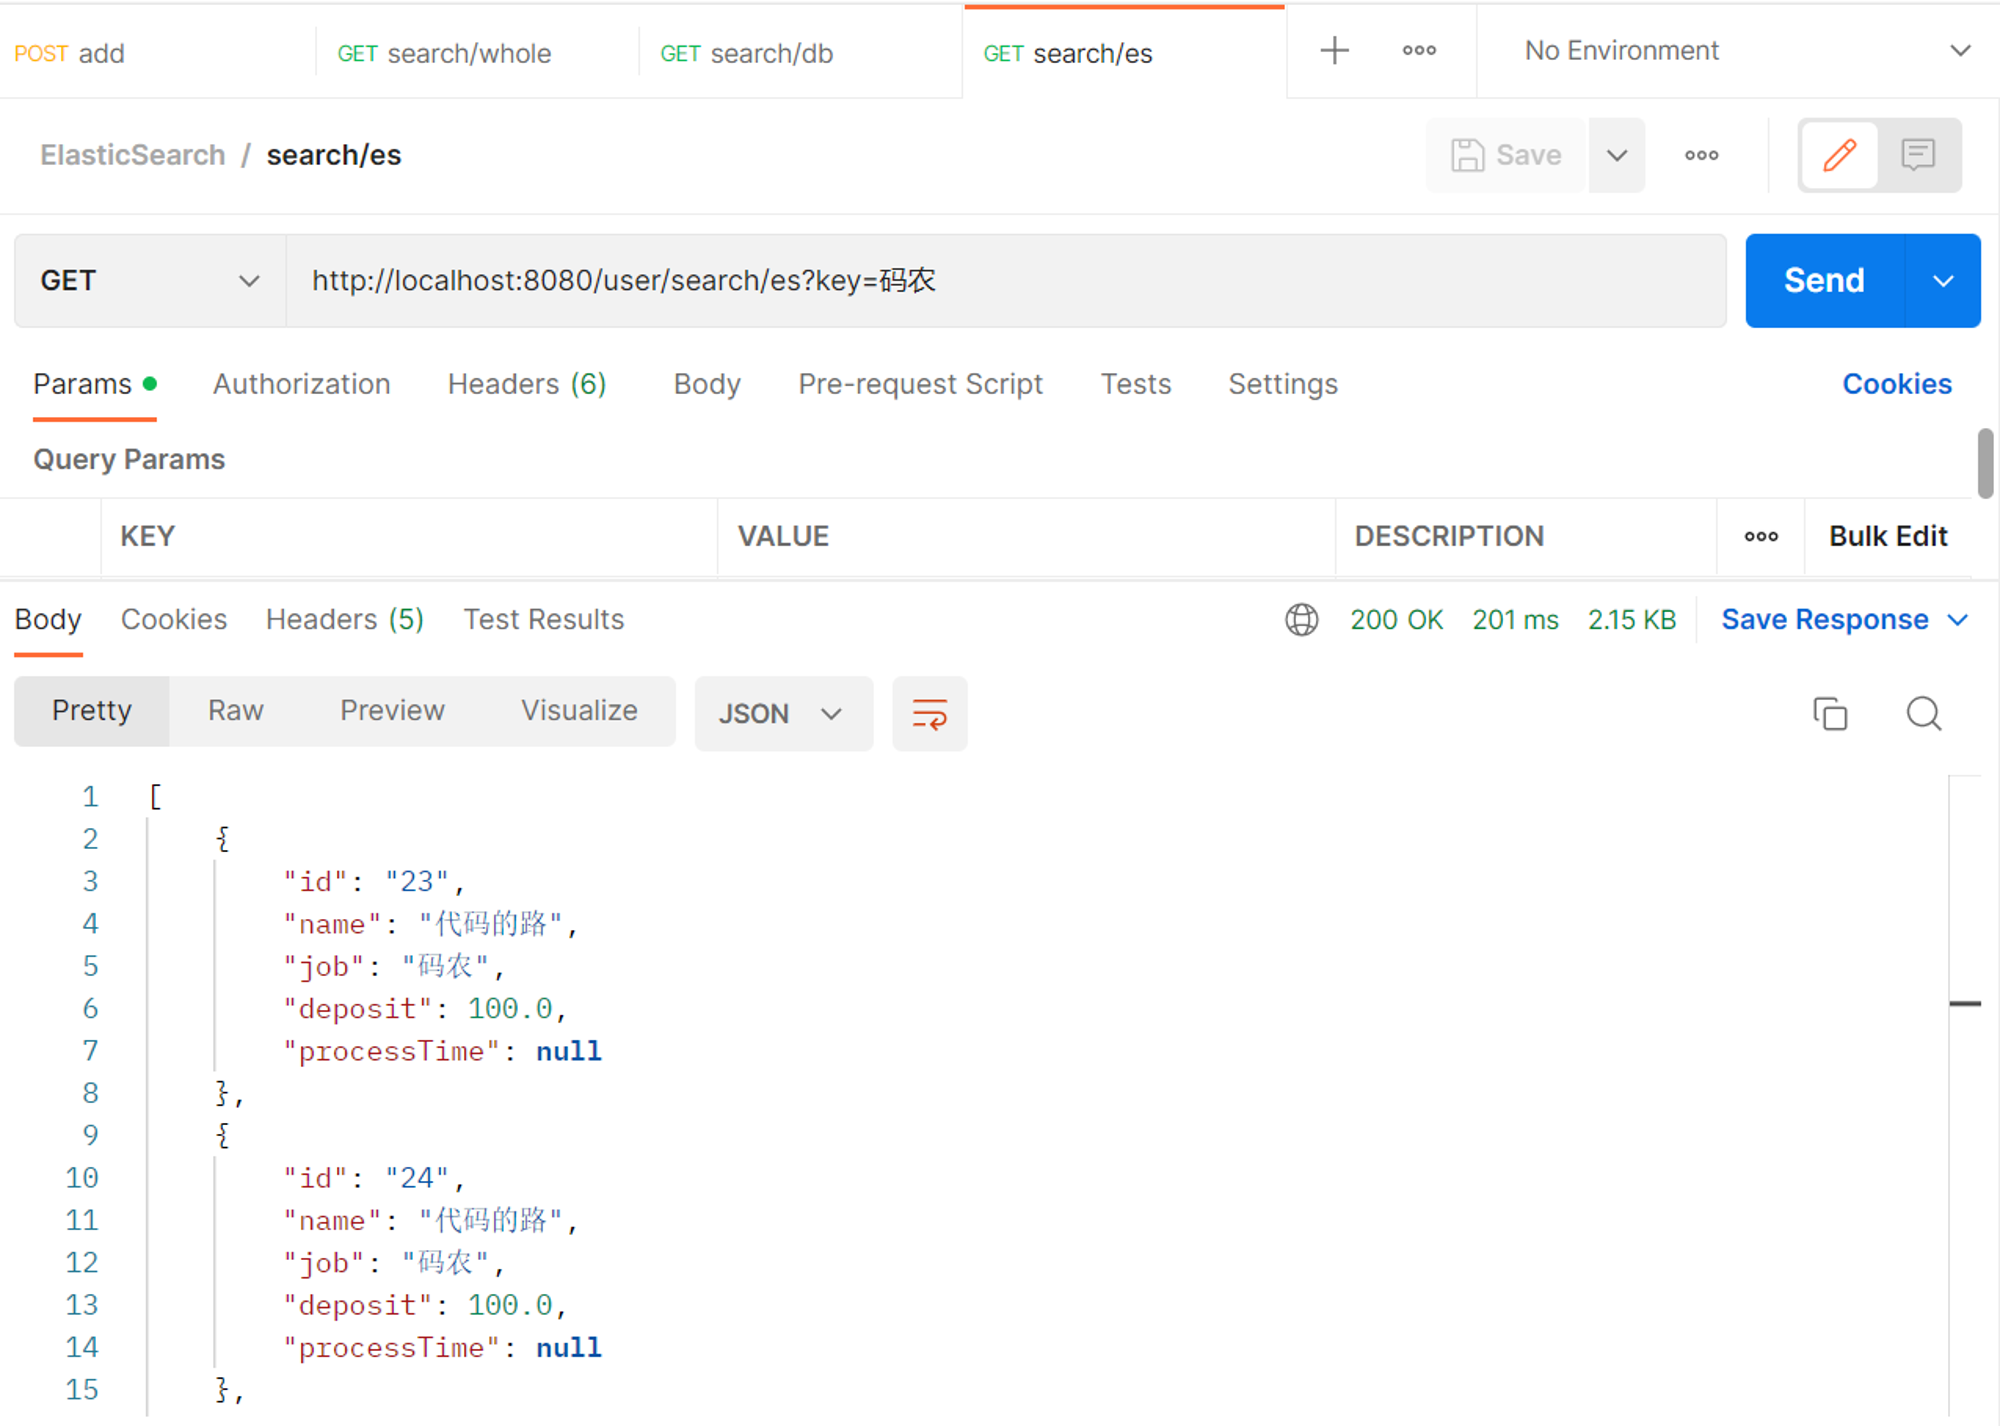Expand the Send button options arrow

1943,281
